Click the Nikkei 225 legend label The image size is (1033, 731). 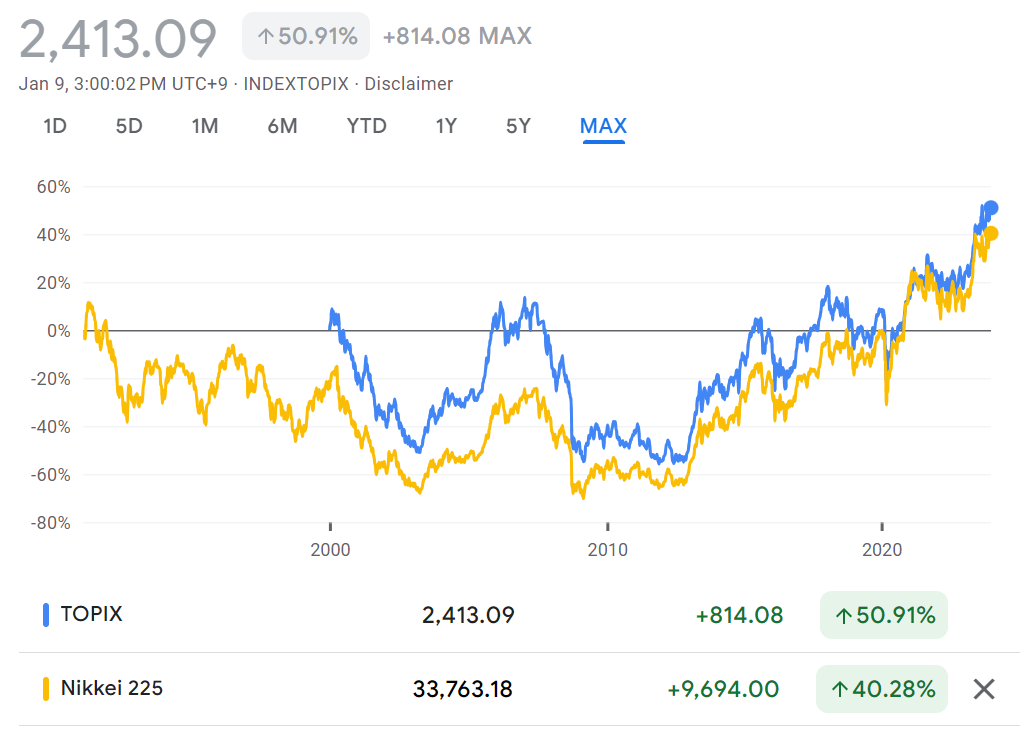coord(112,688)
